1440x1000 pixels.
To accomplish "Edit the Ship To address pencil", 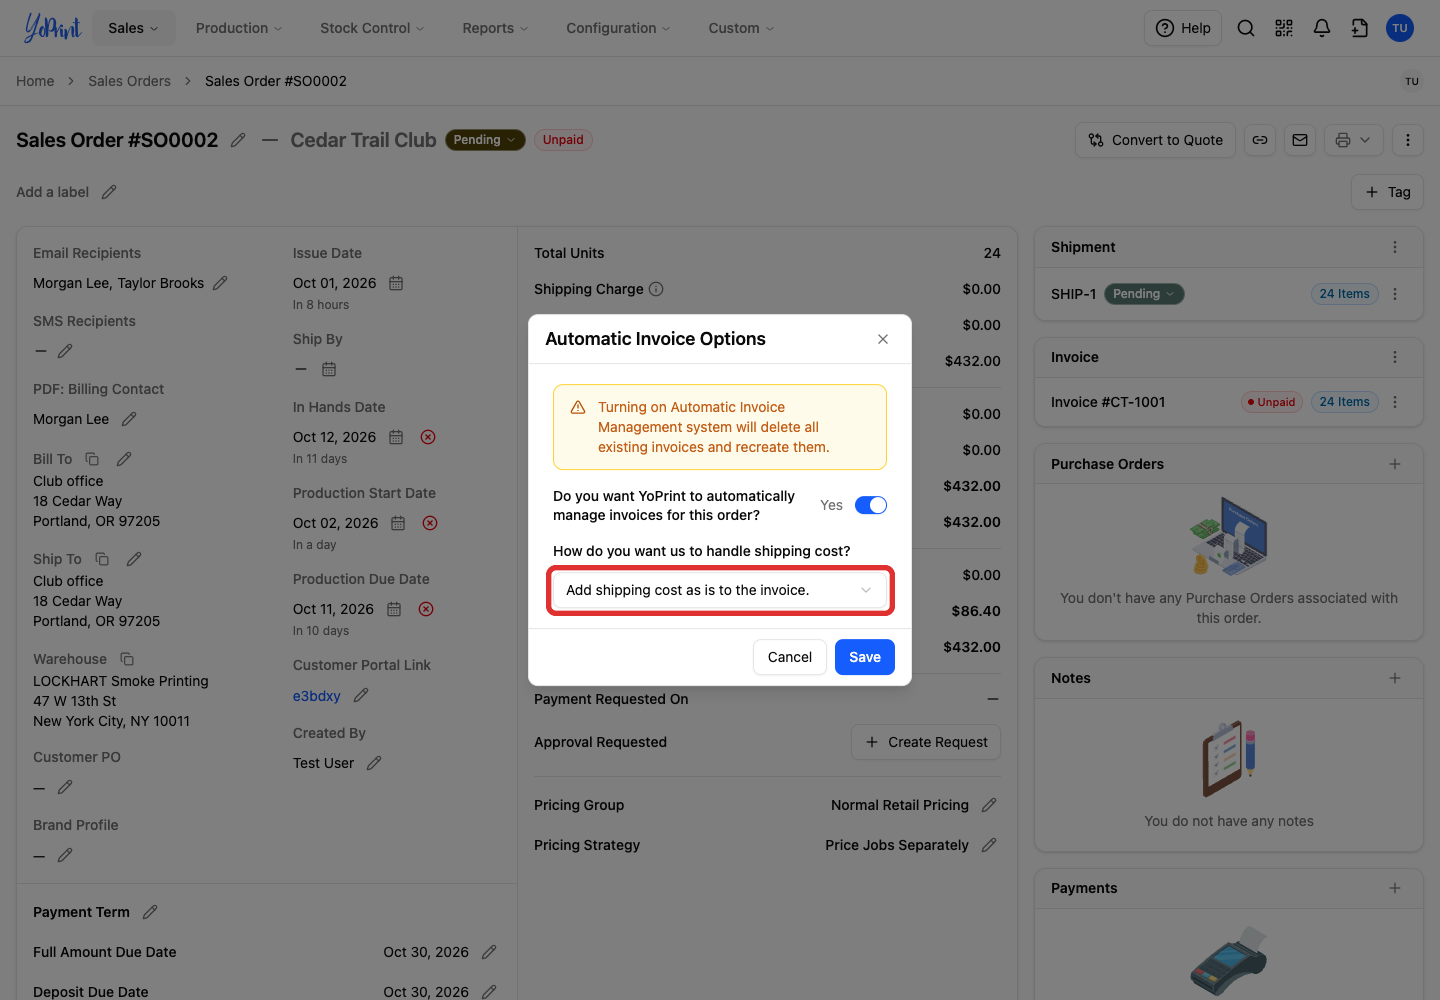I will [134, 559].
